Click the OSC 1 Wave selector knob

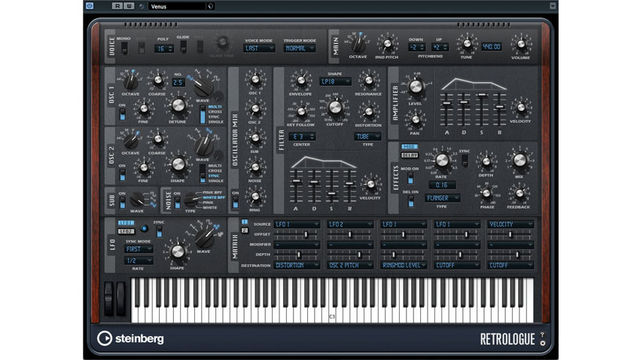[202, 86]
